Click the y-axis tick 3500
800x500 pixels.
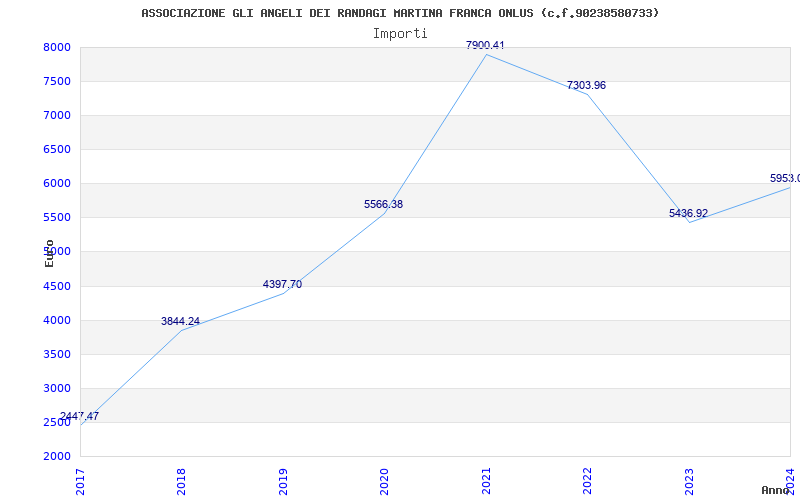coord(56,355)
